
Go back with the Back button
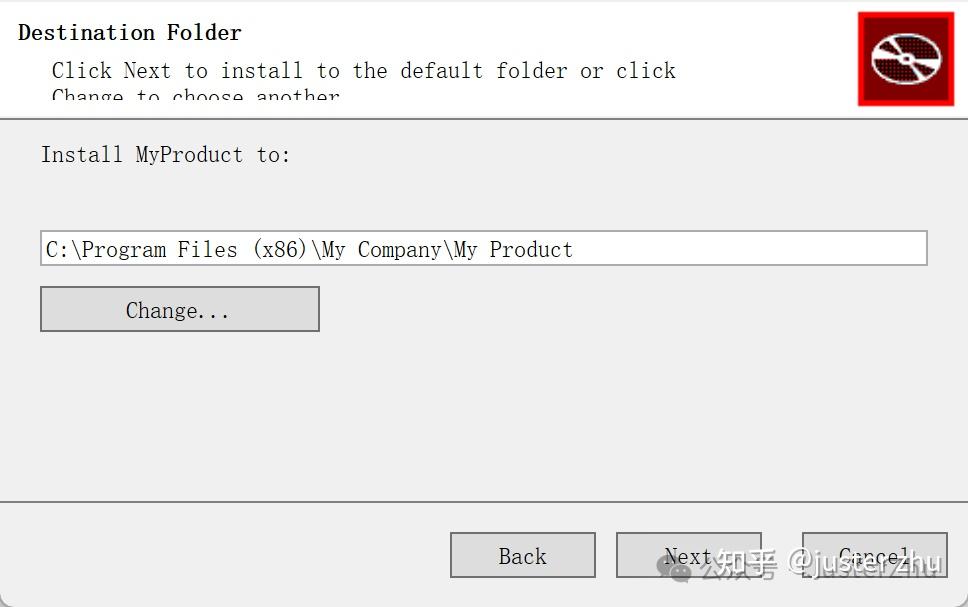point(522,556)
